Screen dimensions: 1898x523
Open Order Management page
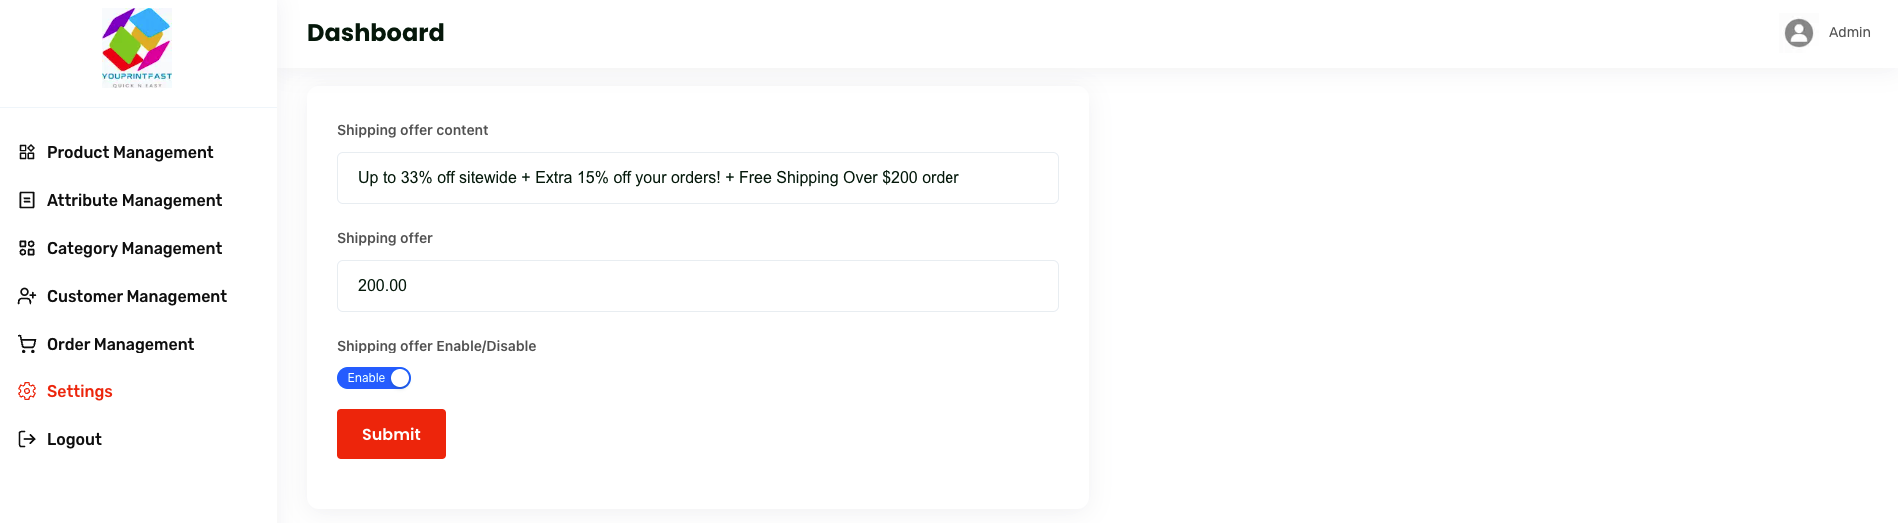coord(120,344)
